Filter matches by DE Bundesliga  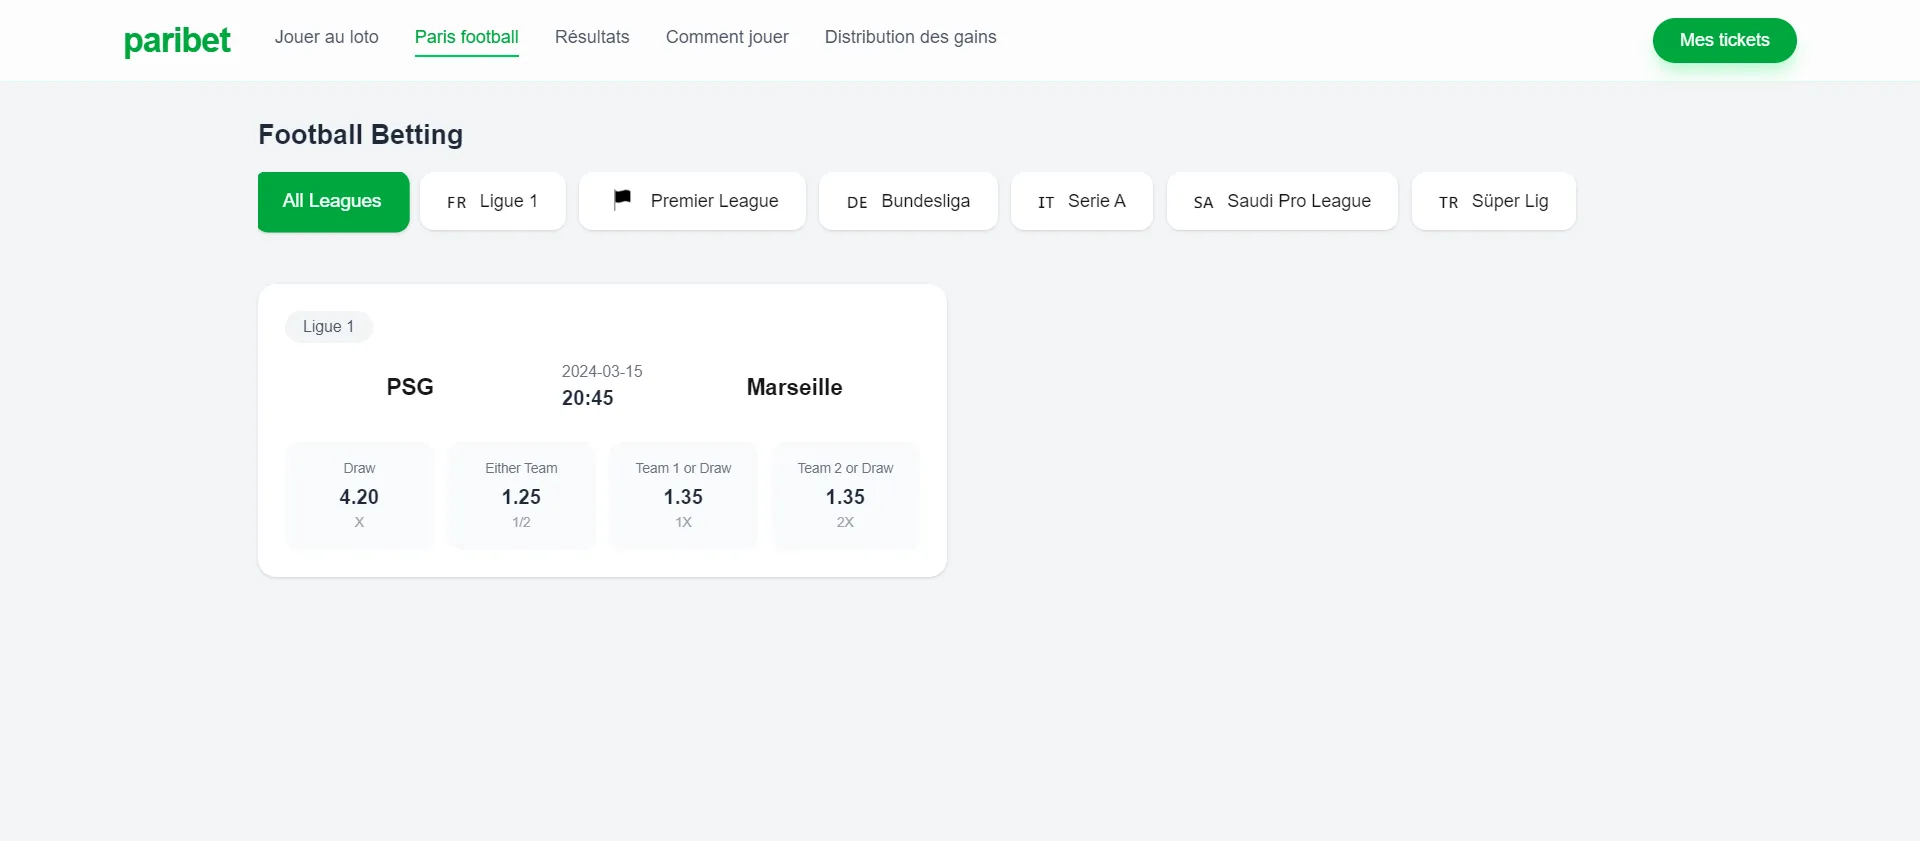[x=908, y=201]
